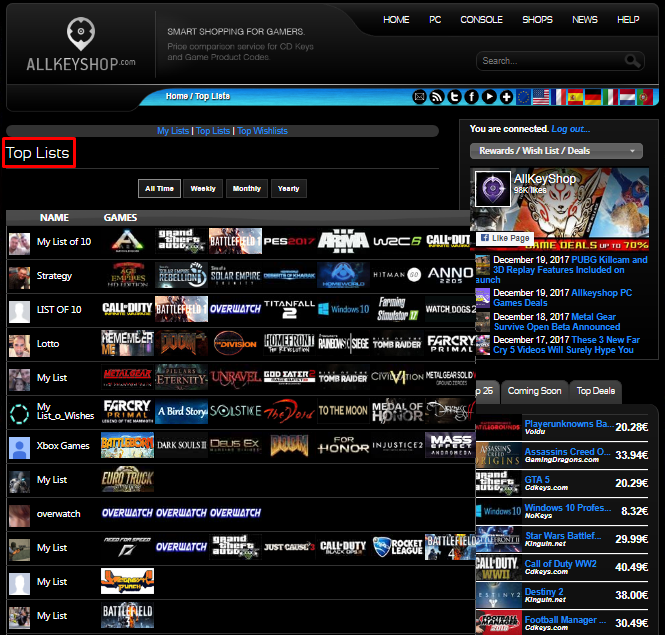Click the Twitter icon in header bar
The image size is (665, 635).
455,97
